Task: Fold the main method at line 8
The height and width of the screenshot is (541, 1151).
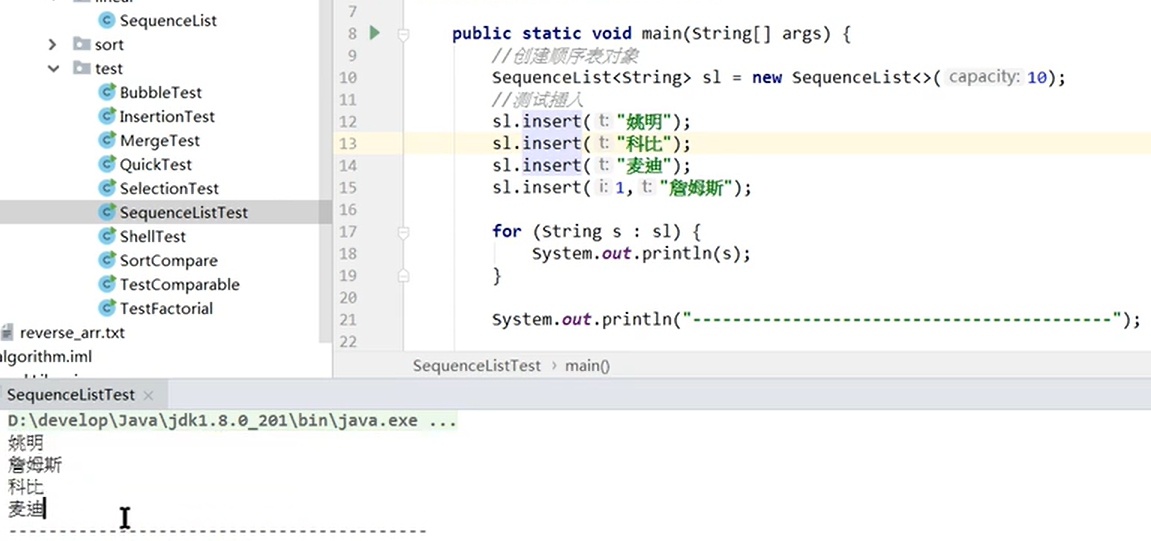Action: click(x=403, y=34)
